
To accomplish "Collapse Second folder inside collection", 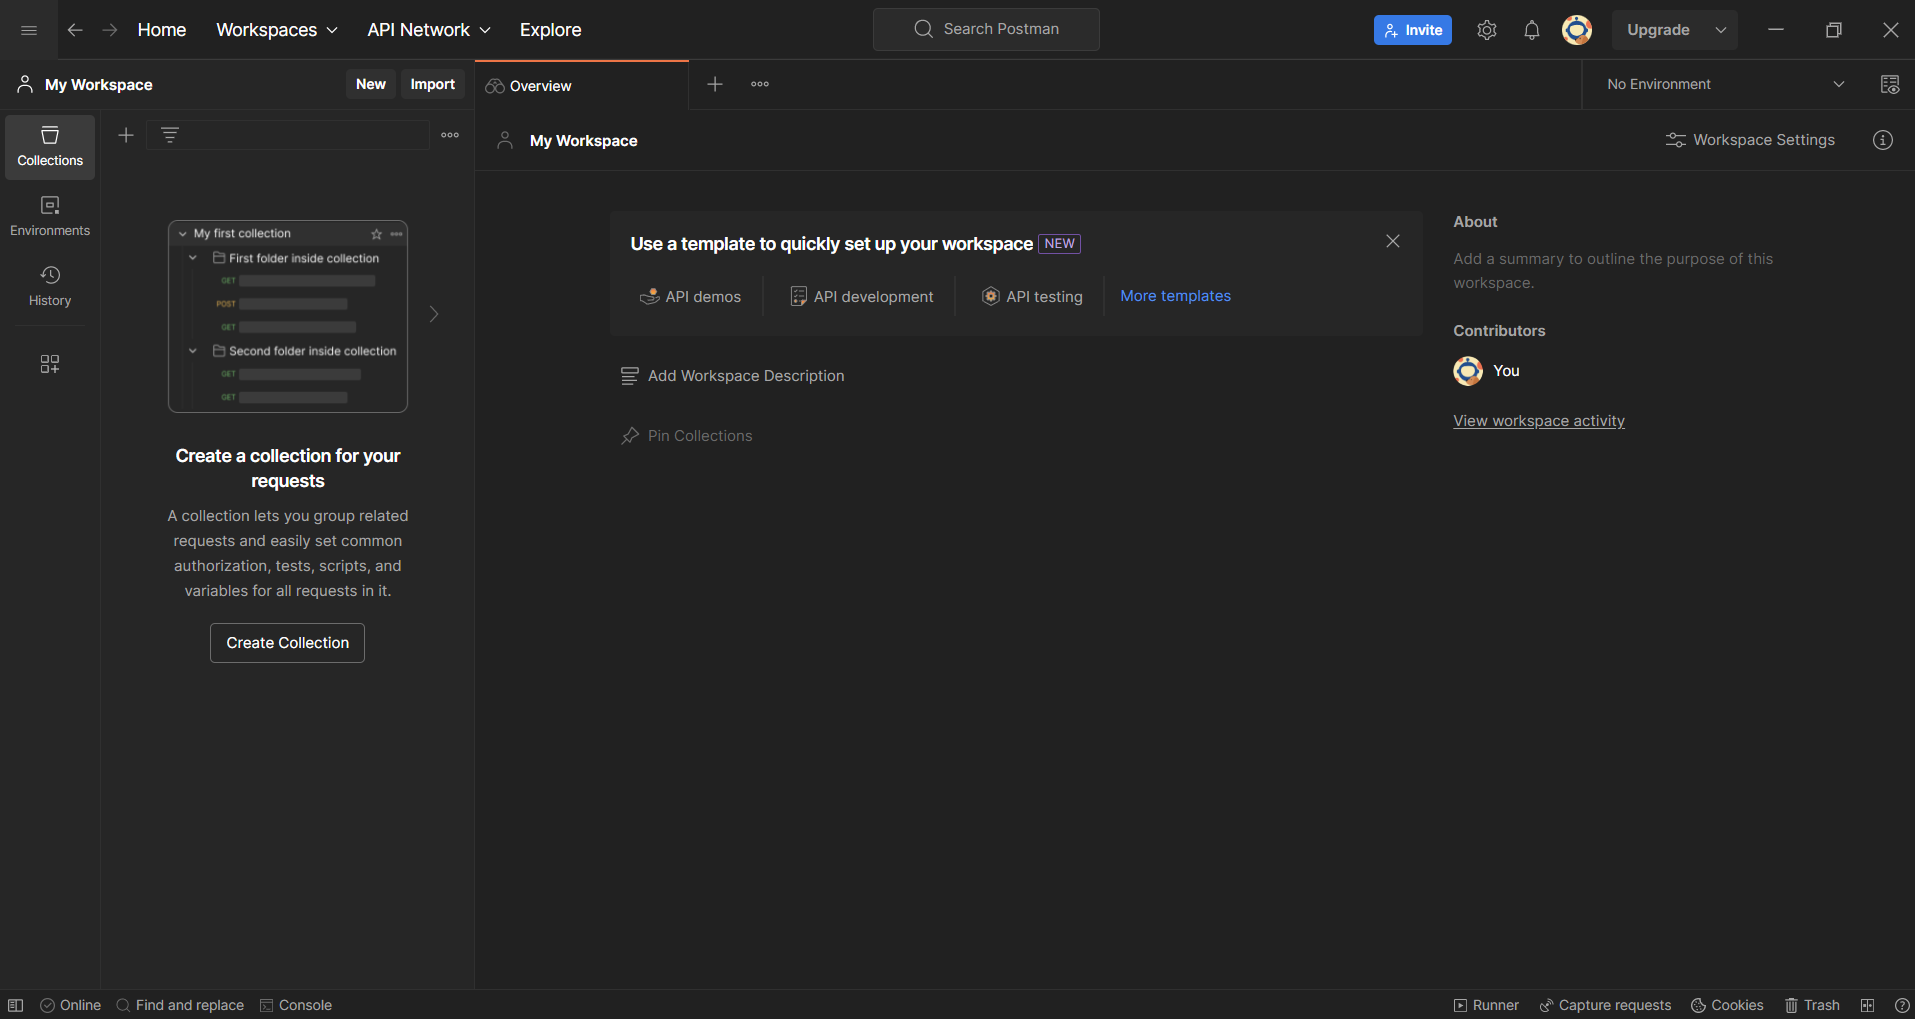I will [193, 351].
